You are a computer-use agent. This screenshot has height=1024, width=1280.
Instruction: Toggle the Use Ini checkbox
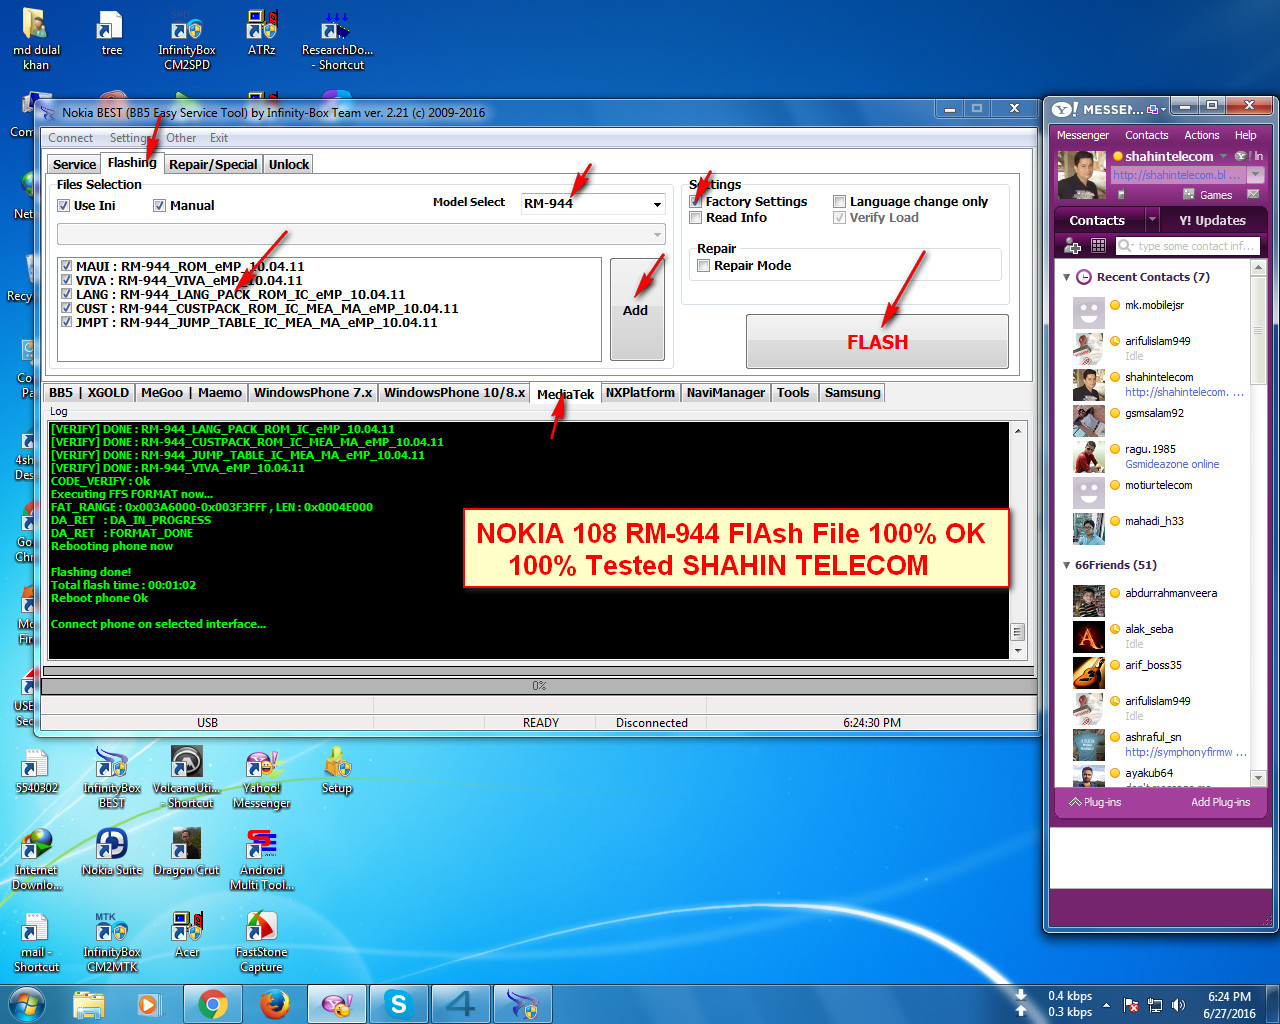click(64, 206)
